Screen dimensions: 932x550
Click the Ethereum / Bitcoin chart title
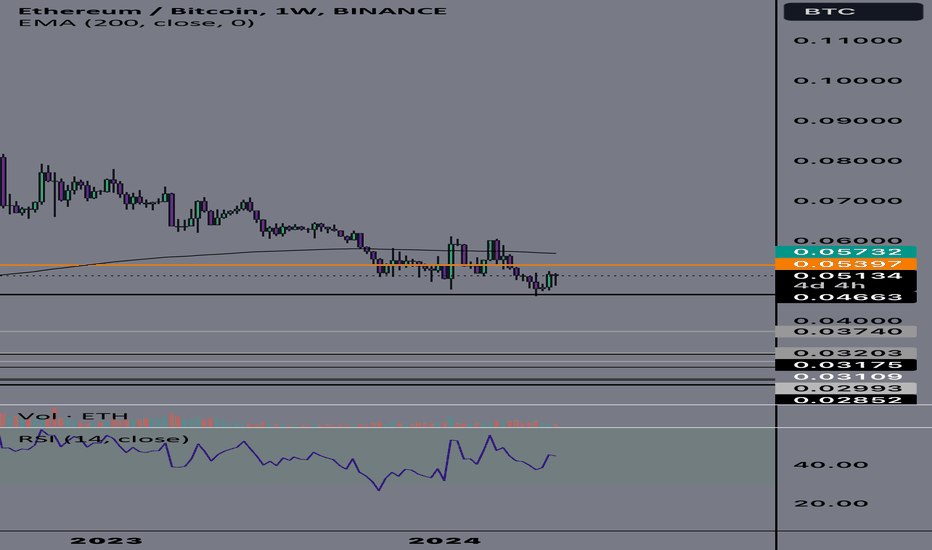click(x=232, y=11)
